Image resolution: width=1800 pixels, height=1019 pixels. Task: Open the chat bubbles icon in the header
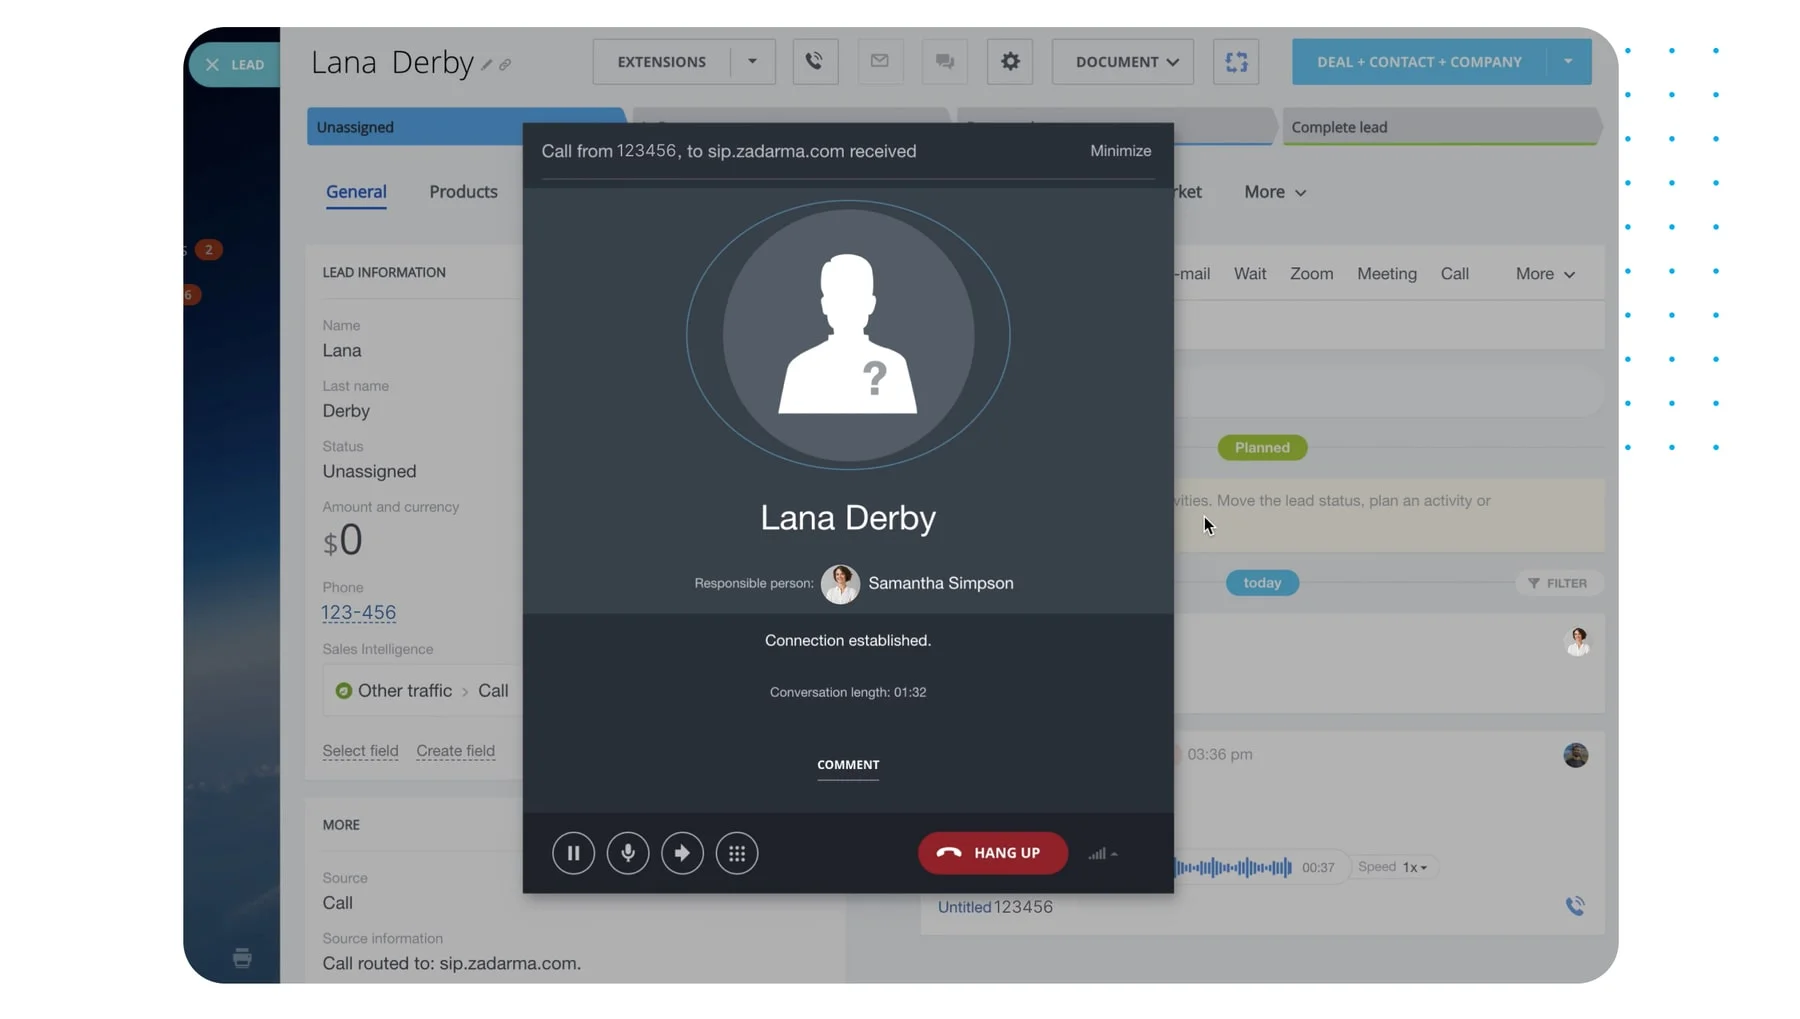944,62
